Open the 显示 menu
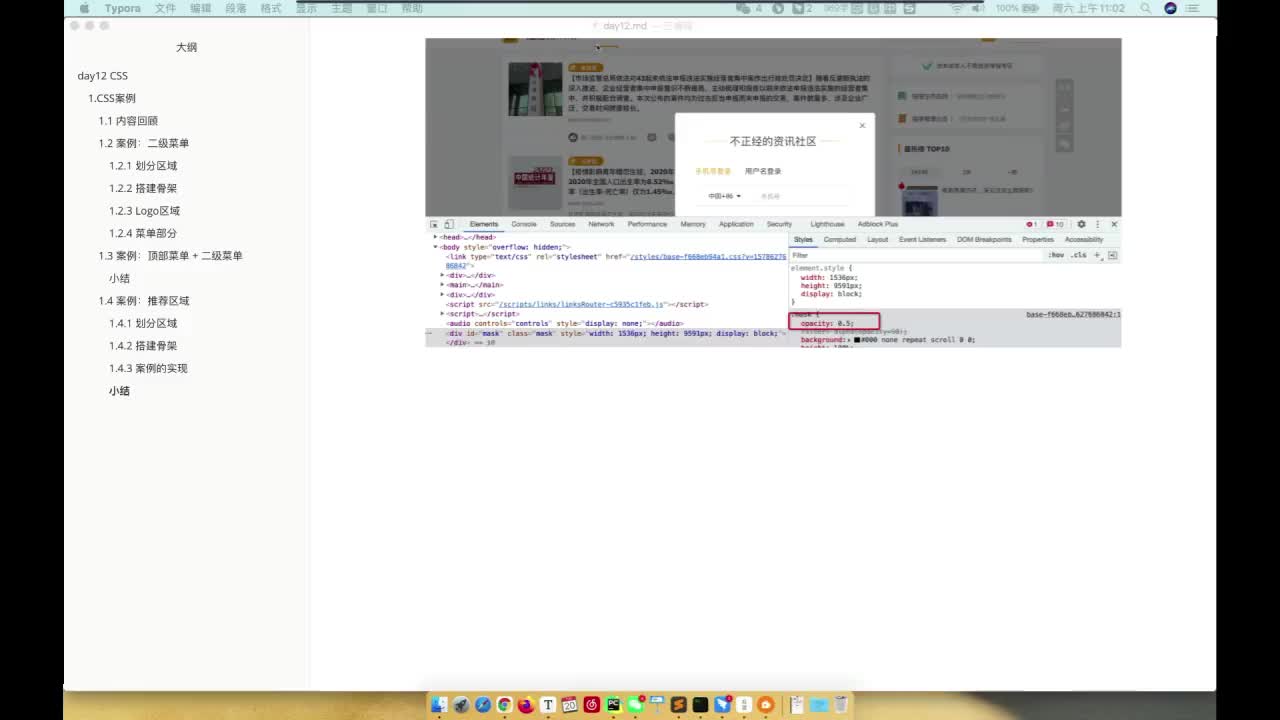Screen dimensions: 1280x720 click(x=306, y=8)
